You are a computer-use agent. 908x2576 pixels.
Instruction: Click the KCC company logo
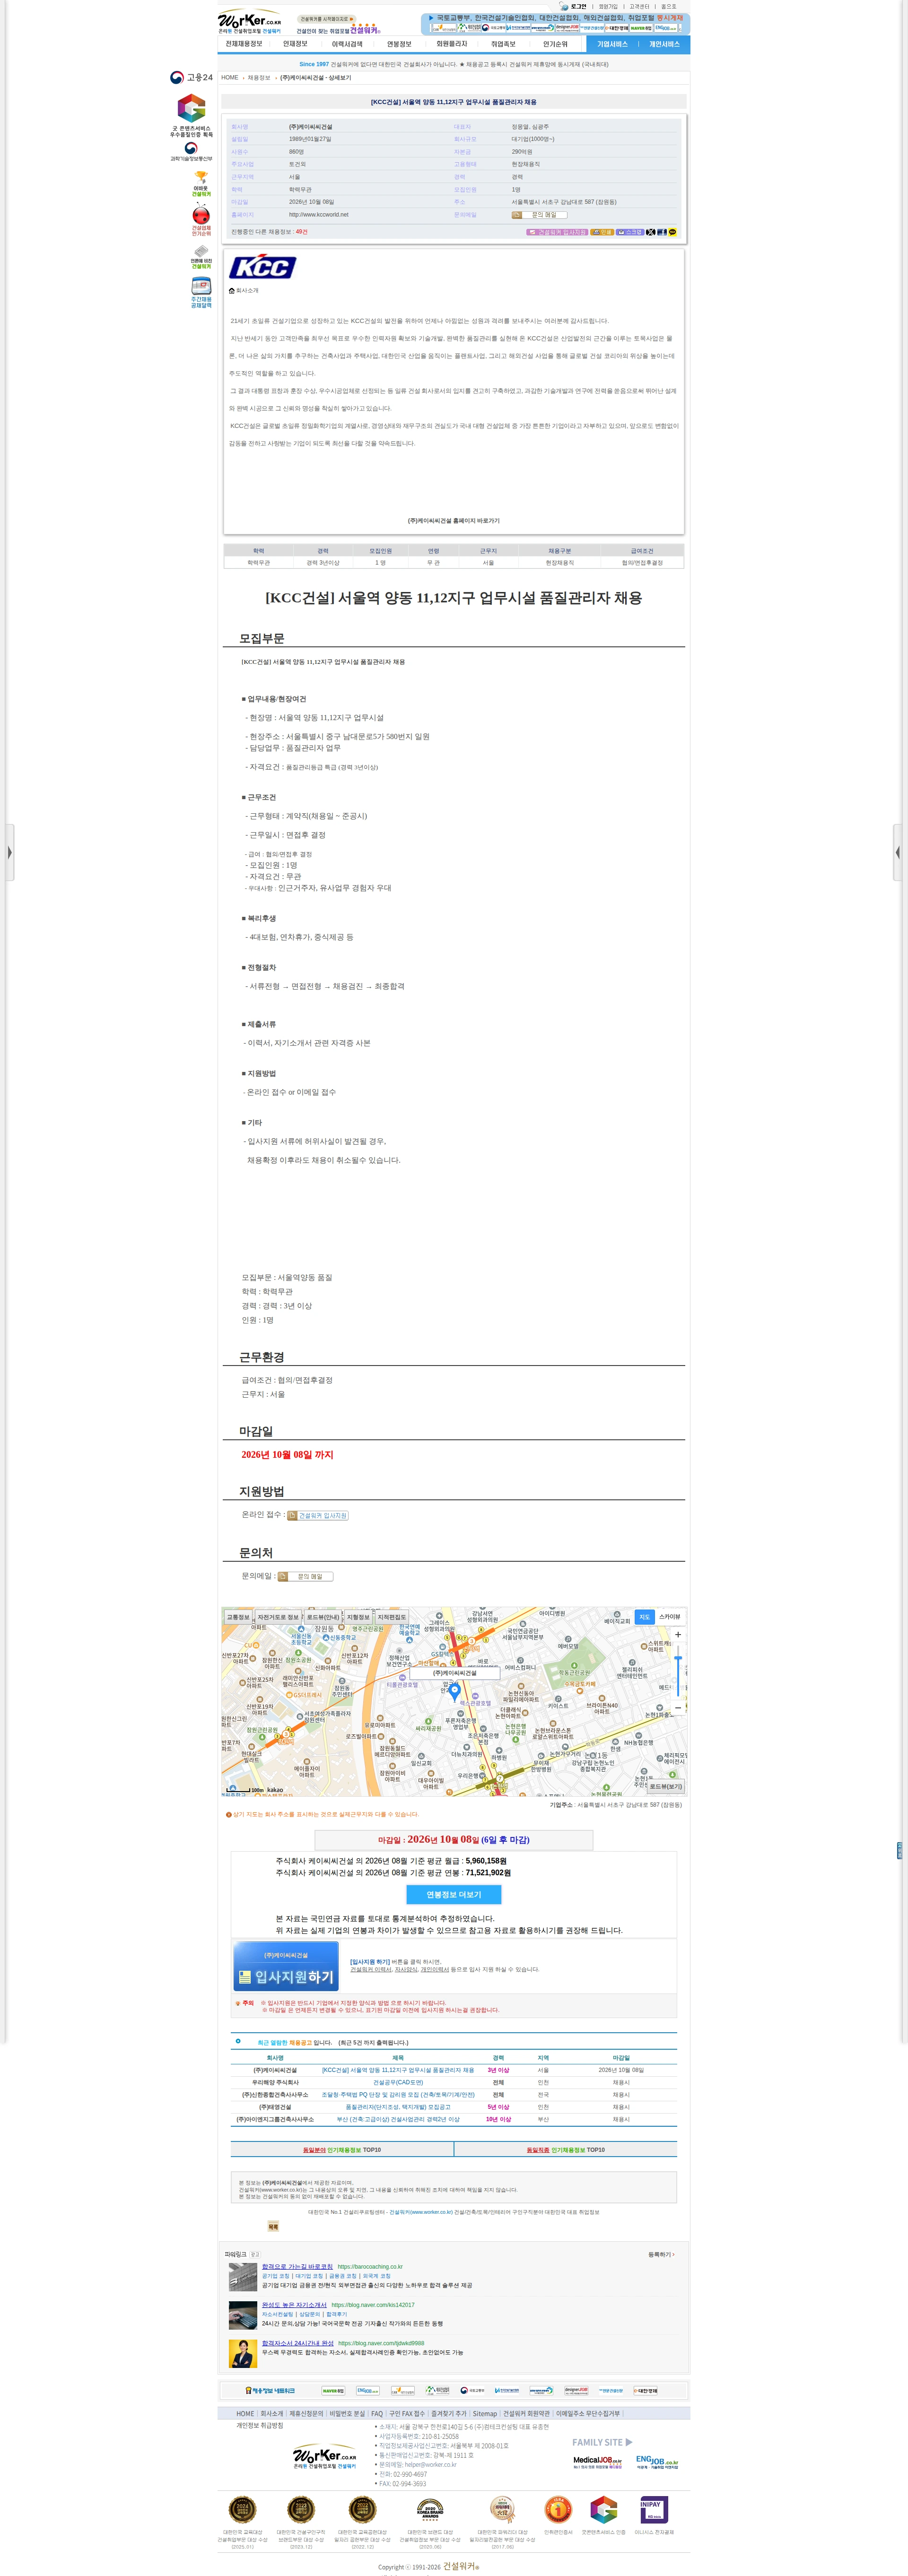[x=262, y=267]
